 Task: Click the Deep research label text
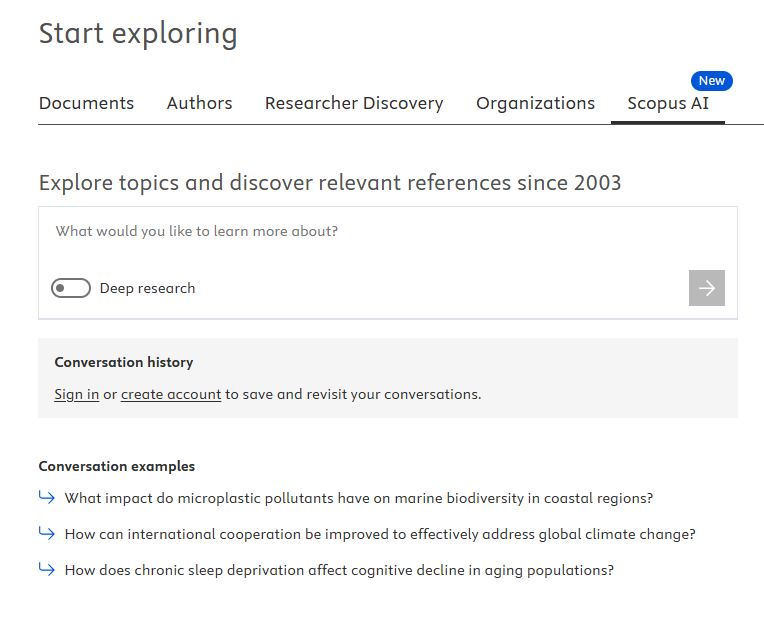(x=147, y=288)
